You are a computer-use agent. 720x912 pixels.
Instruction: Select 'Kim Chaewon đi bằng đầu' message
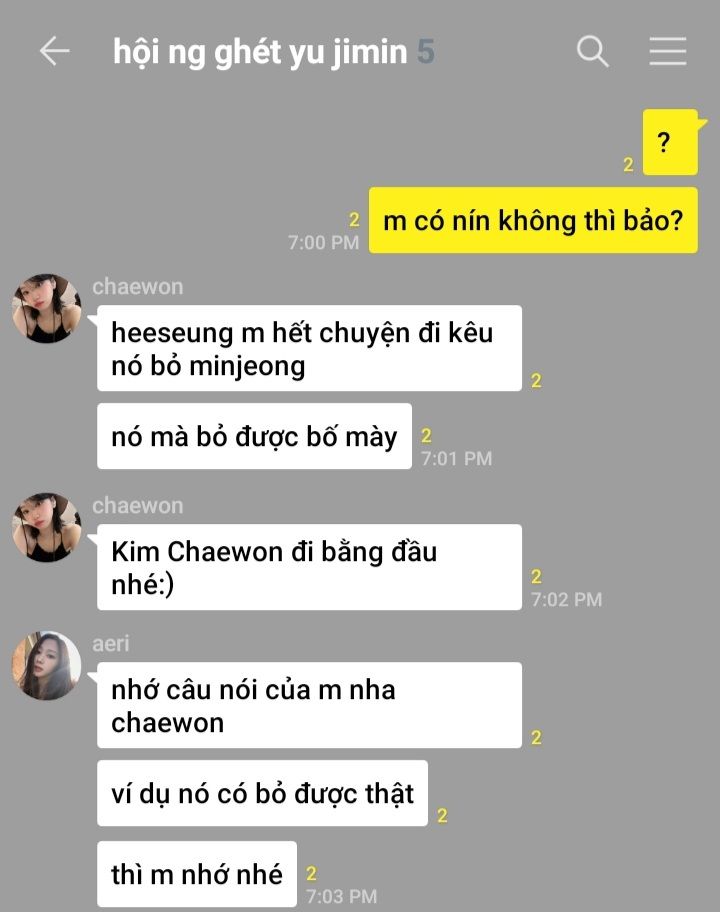[x=309, y=567]
